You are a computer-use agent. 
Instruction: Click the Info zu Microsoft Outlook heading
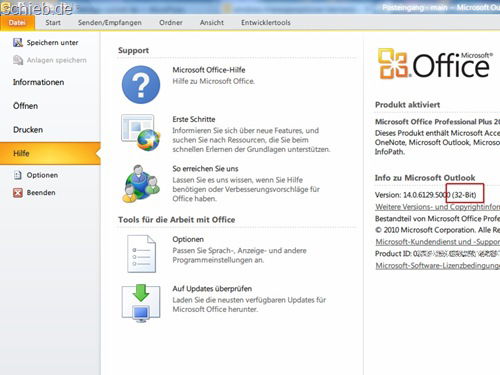pos(425,178)
